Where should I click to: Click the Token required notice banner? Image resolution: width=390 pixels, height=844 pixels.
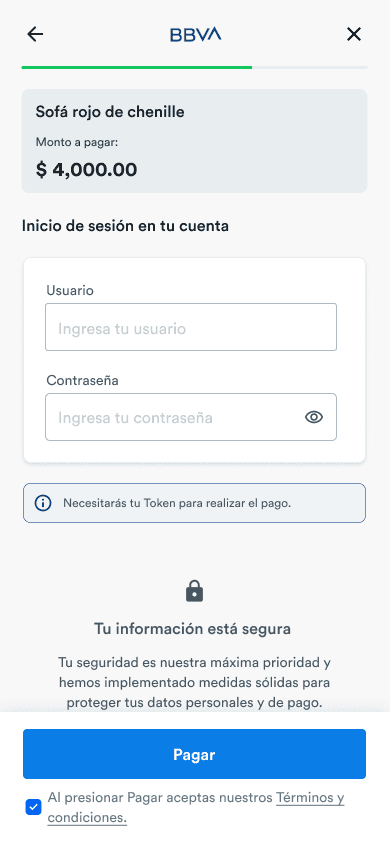tap(194, 503)
